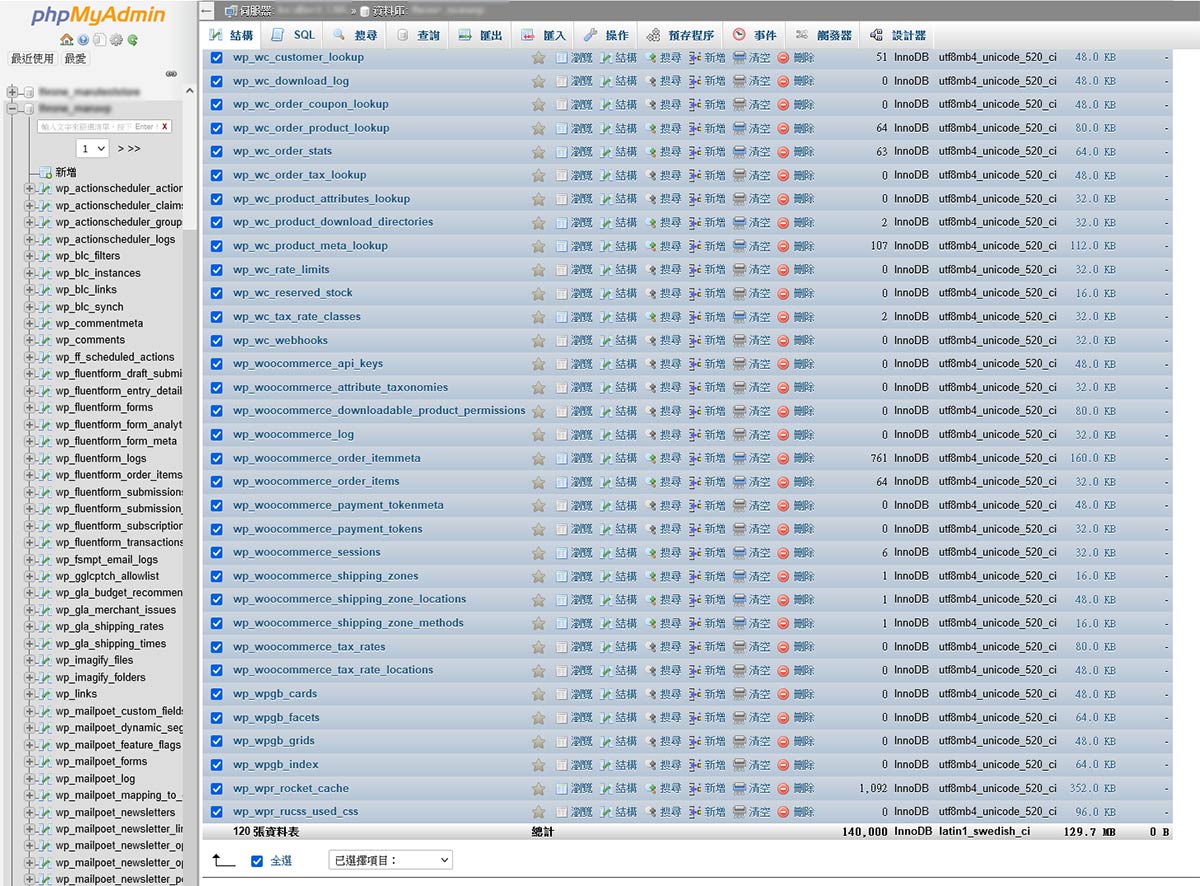Click the browse icon for wp_wc_webhooks

point(562,341)
